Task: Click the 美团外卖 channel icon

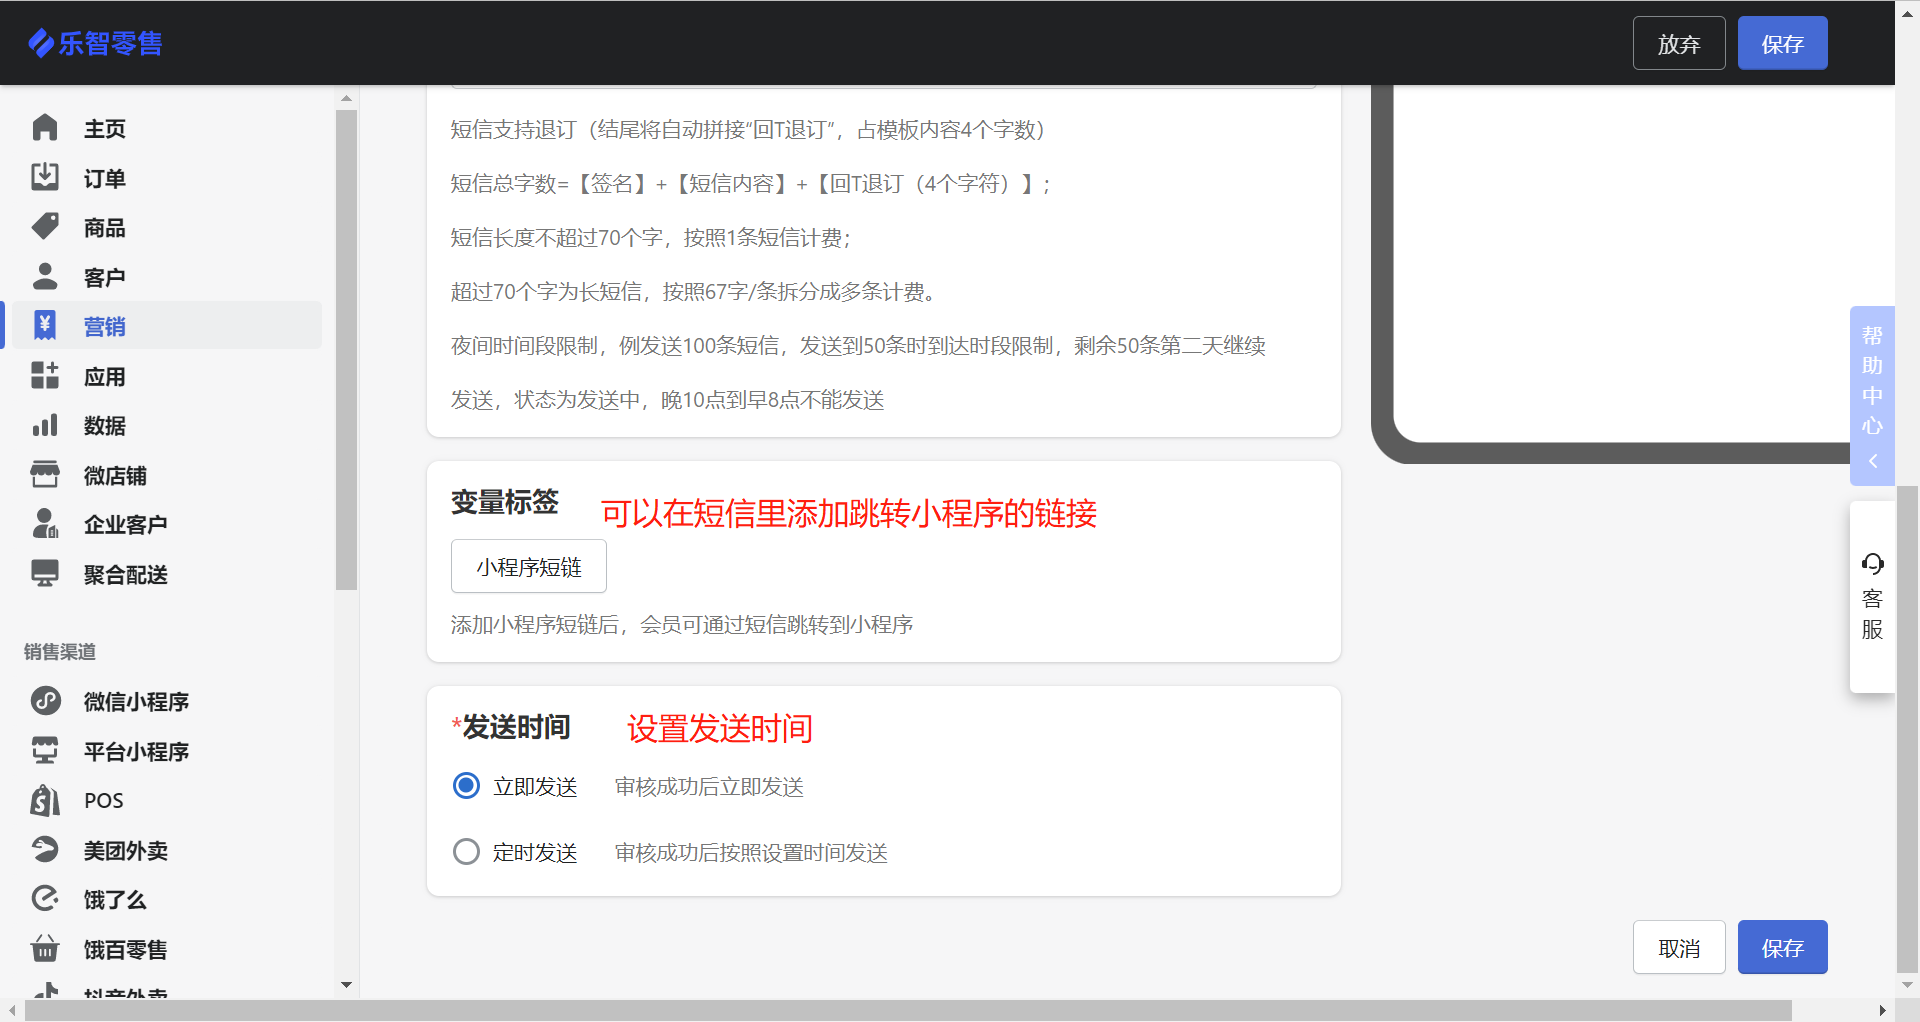Action: click(45, 850)
